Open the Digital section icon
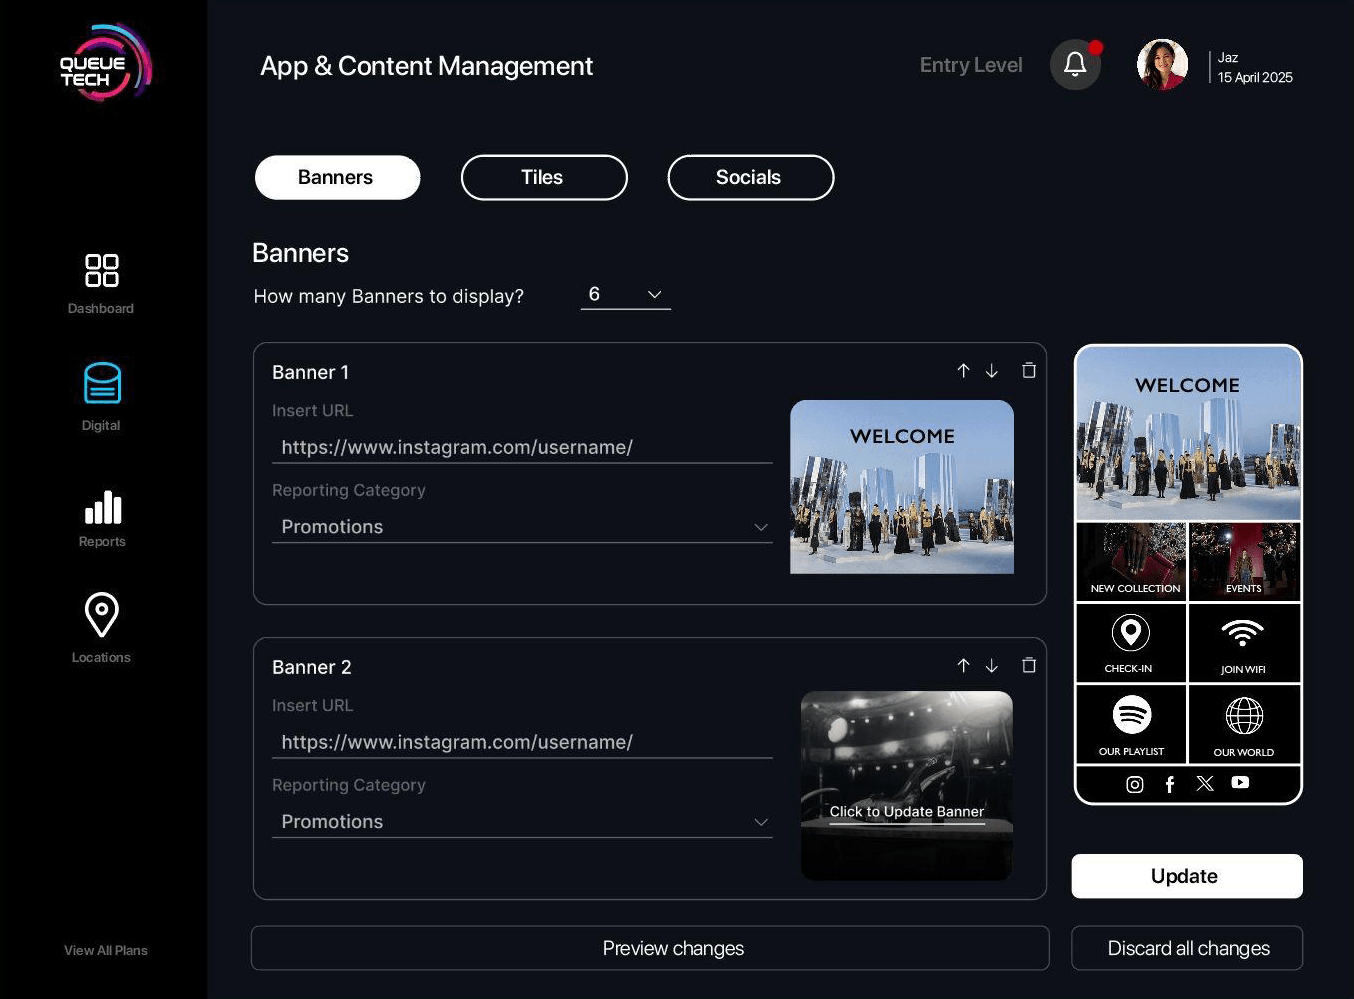This screenshot has width=1354, height=999. (x=101, y=384)
